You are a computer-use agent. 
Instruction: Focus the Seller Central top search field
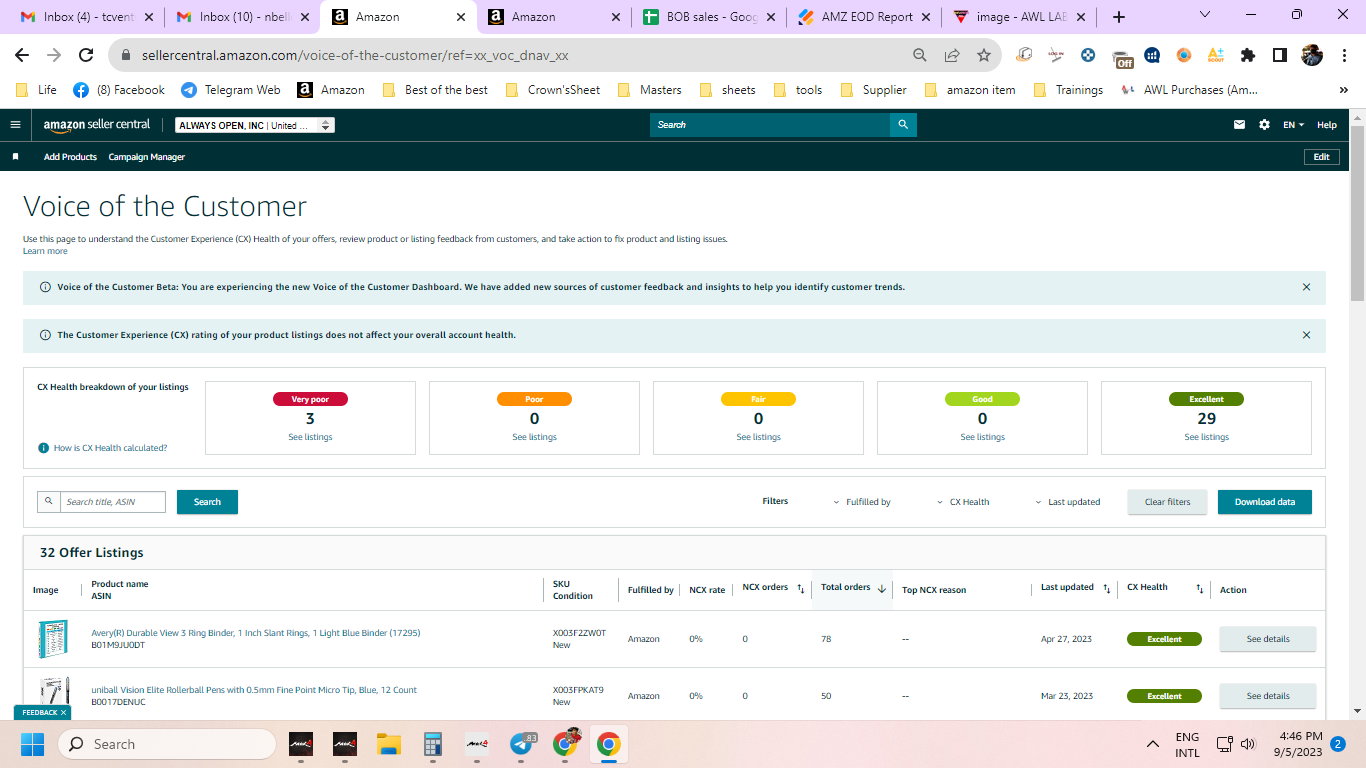770,125
